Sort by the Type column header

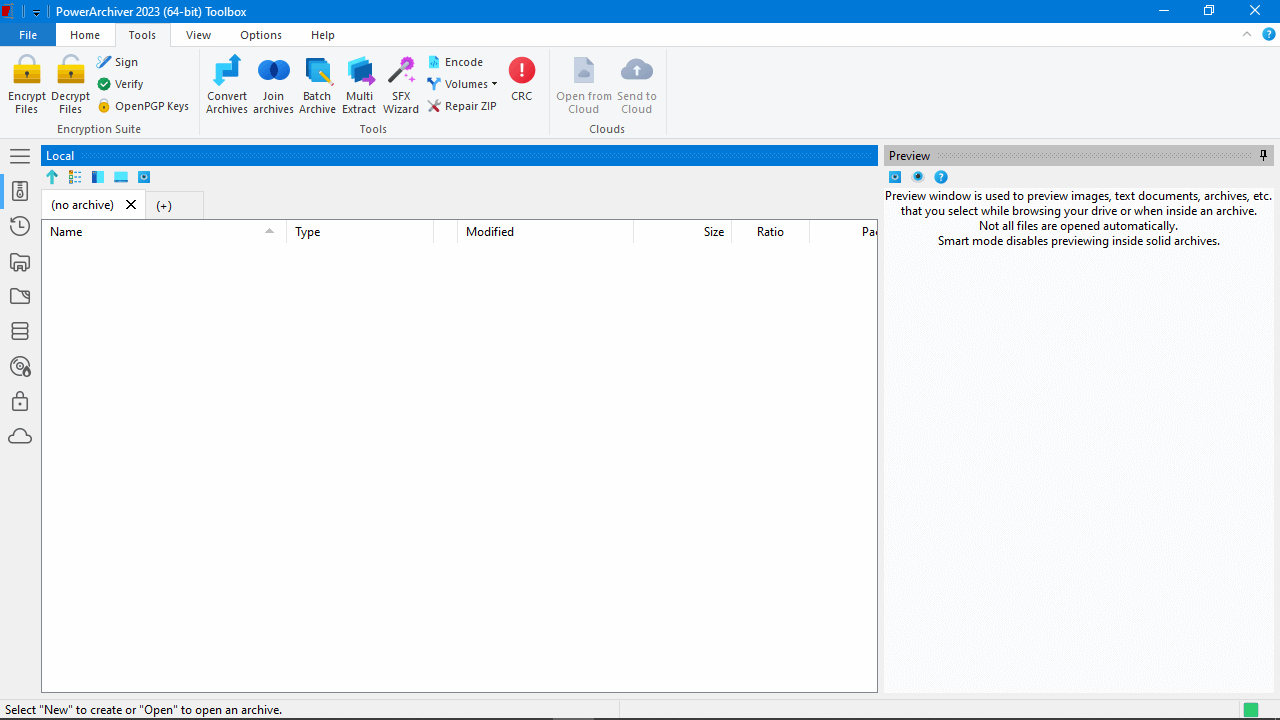360,232
